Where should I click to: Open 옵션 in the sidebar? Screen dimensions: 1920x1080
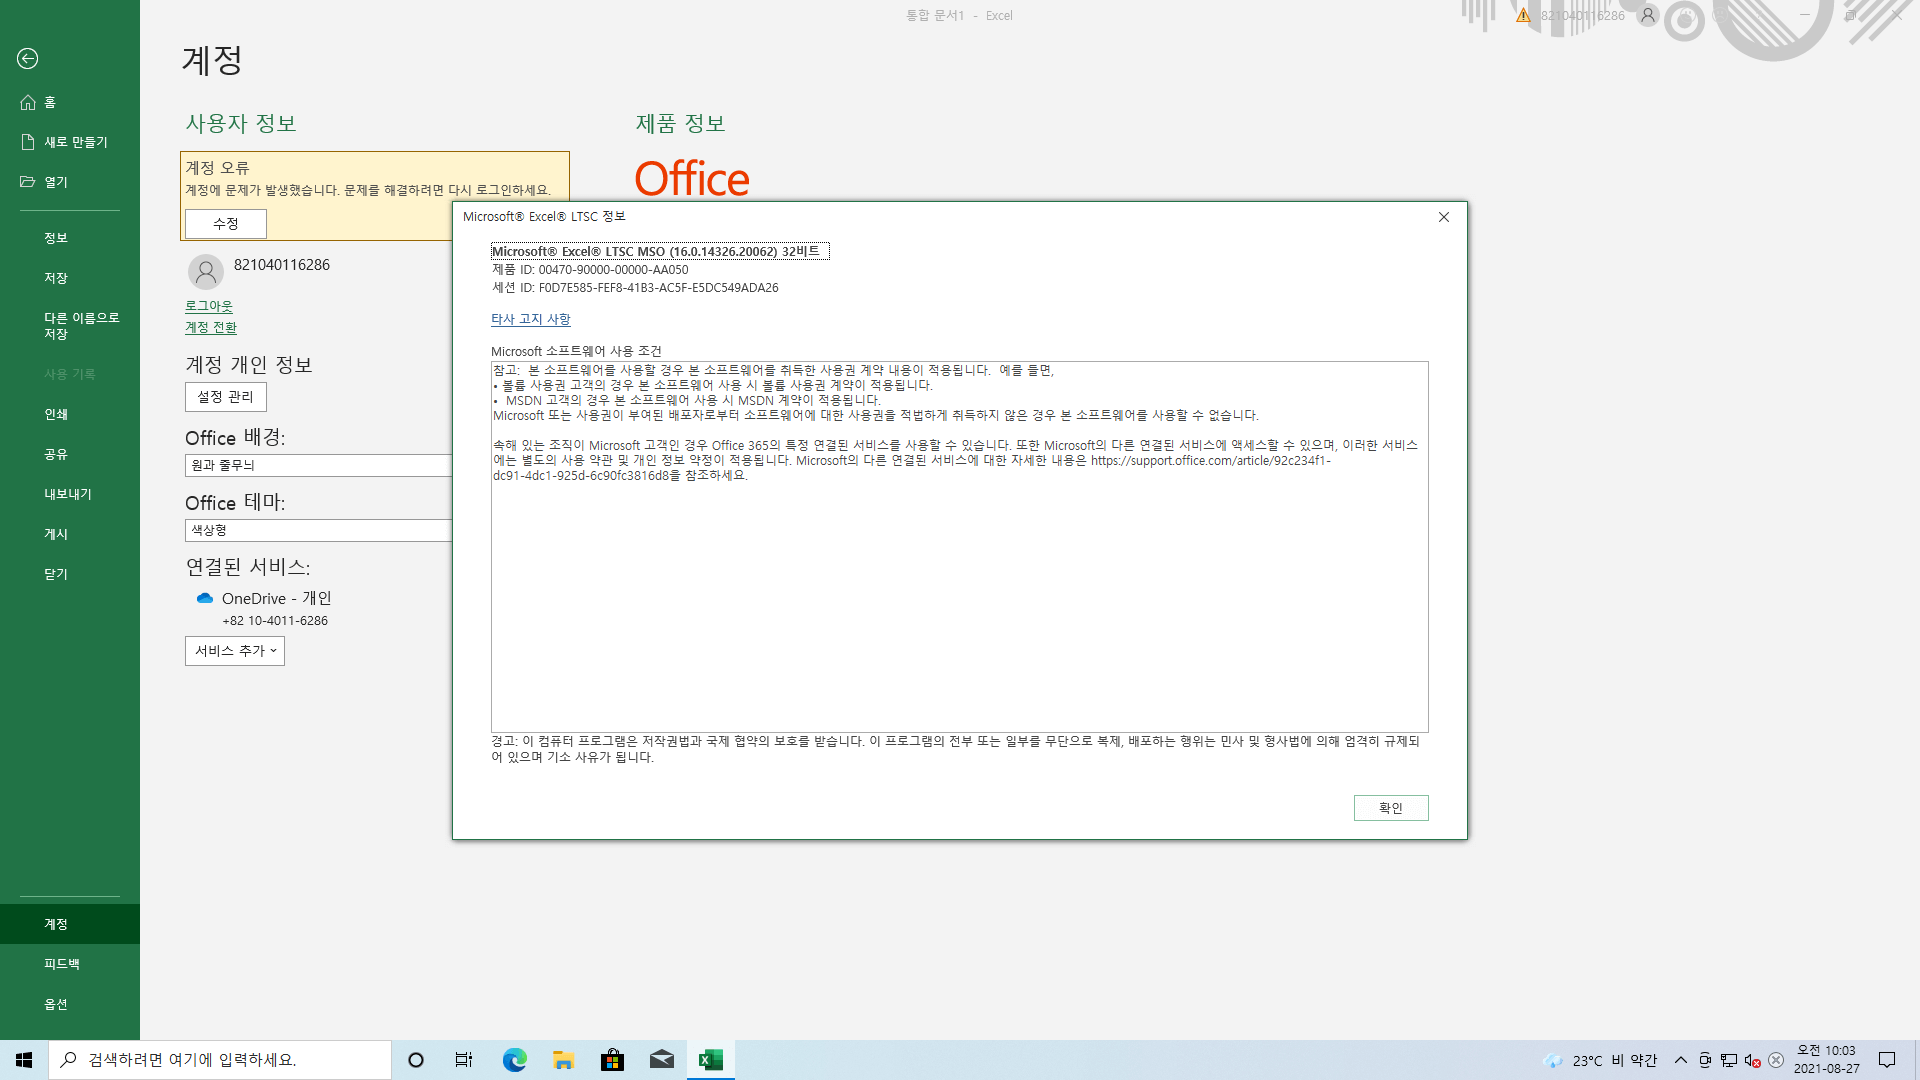point(70,1004)
